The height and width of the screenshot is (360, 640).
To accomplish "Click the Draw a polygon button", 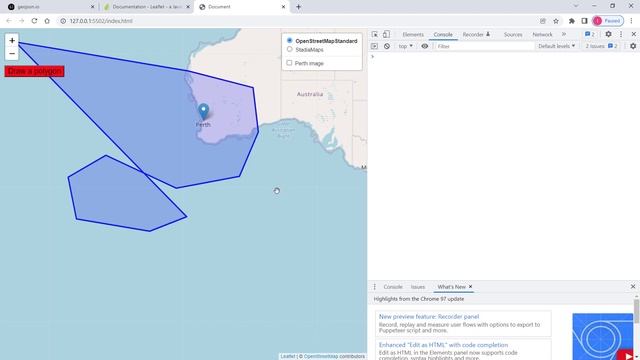I will (34, 71).
